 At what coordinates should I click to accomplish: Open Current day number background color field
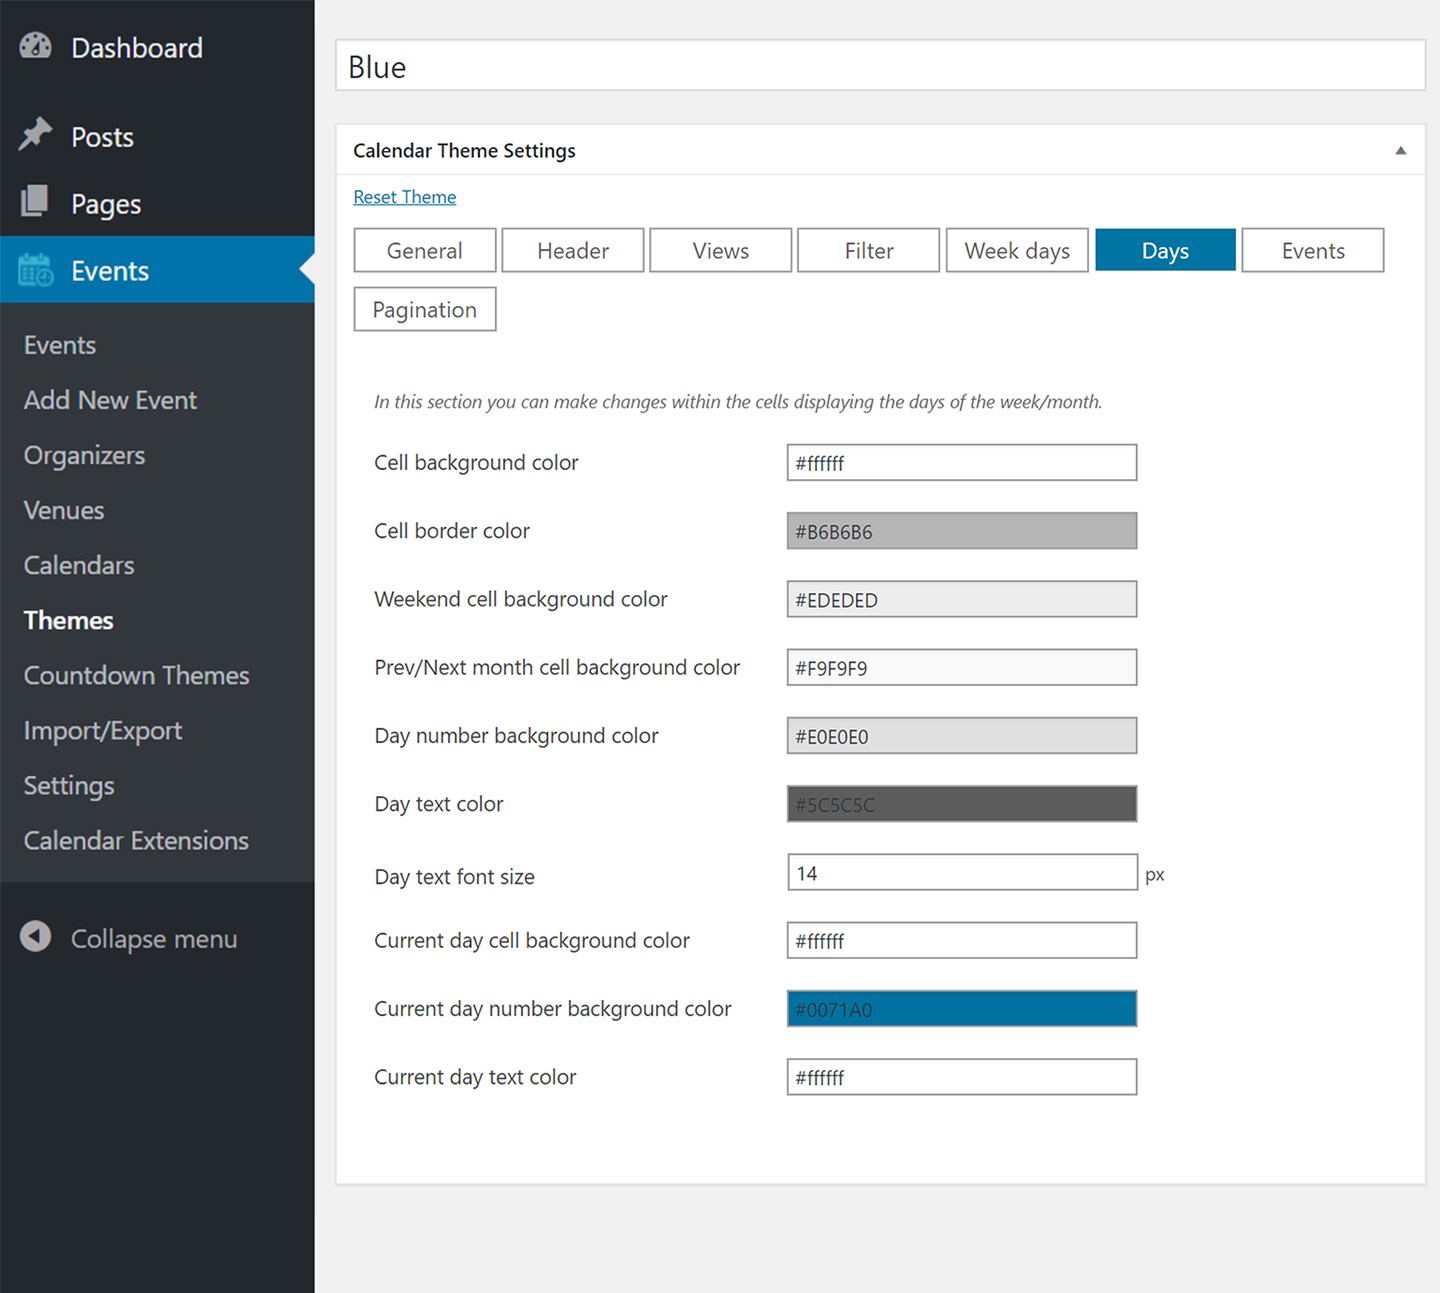tap(961, 1009)
